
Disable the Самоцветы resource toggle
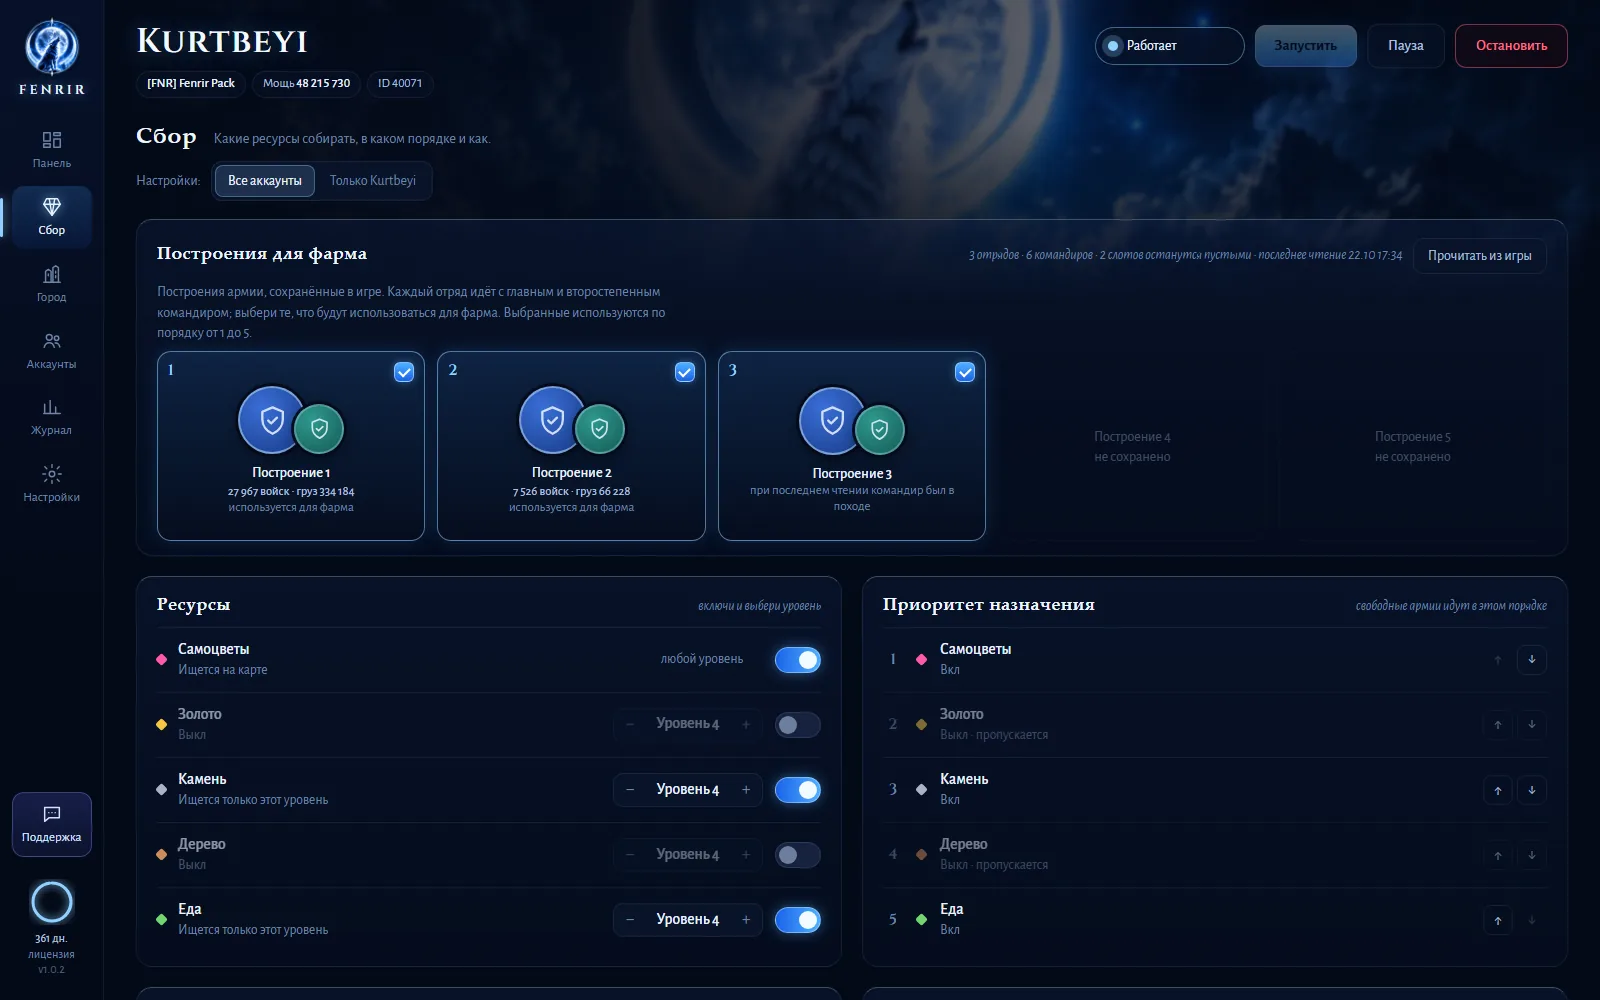coord(798,660)
